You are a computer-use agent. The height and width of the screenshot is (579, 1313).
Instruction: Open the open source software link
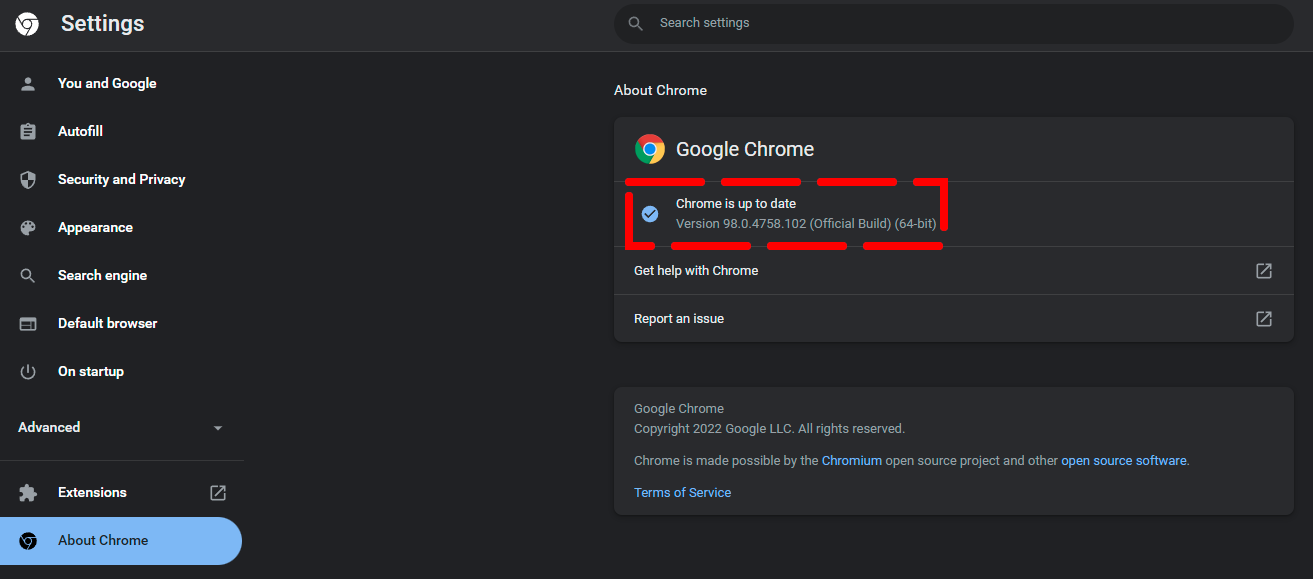[1124, 461]
